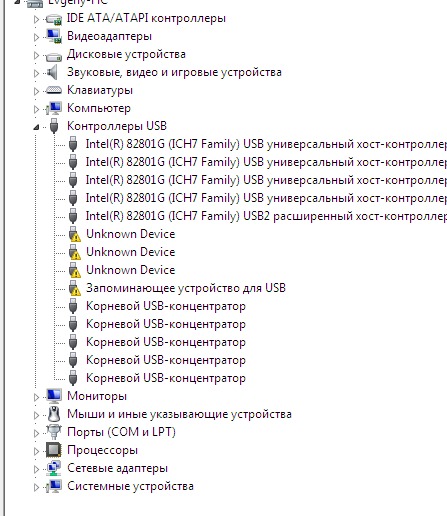Select the USB2 расширенный хост-контроллер entry

tap(266, 216)
